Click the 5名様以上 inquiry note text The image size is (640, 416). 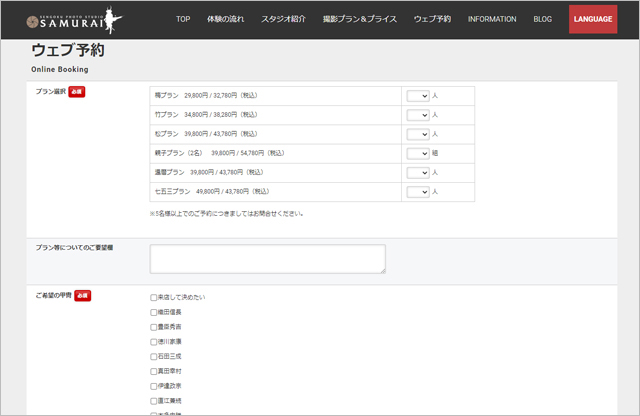coord(227,214)
